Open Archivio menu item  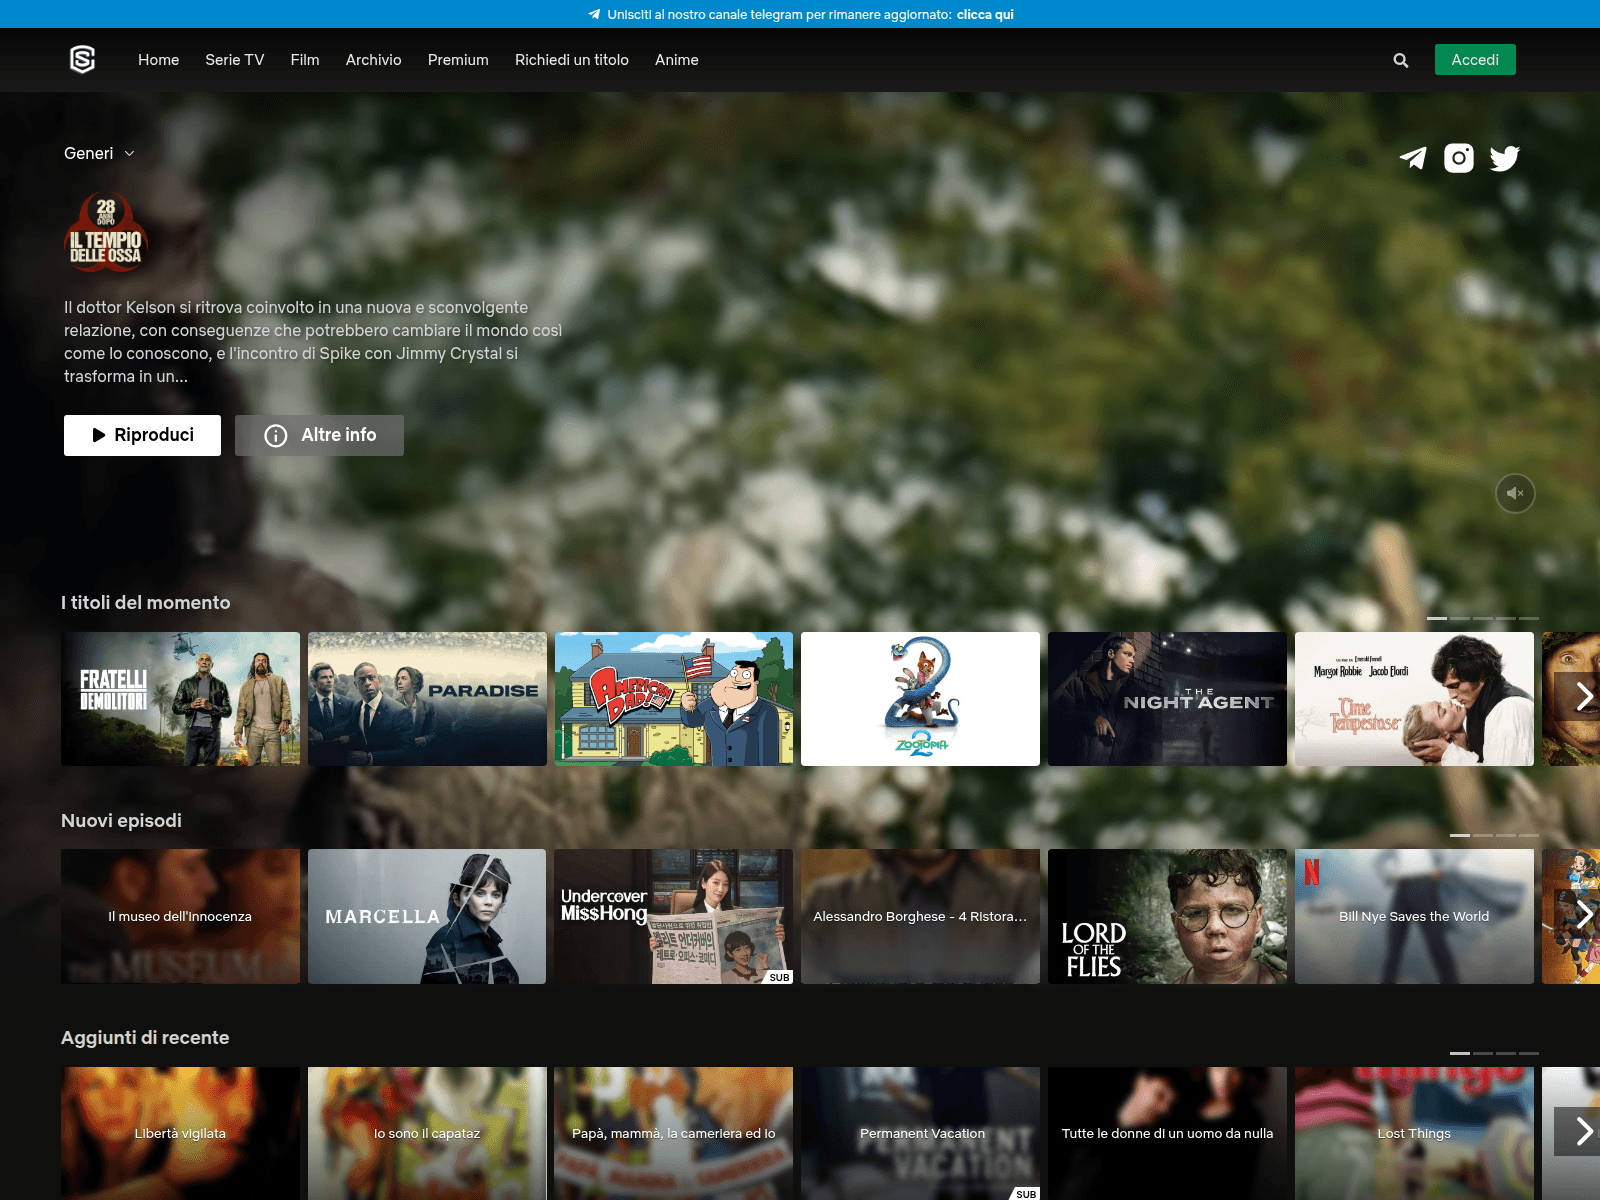tap(374, 60)
